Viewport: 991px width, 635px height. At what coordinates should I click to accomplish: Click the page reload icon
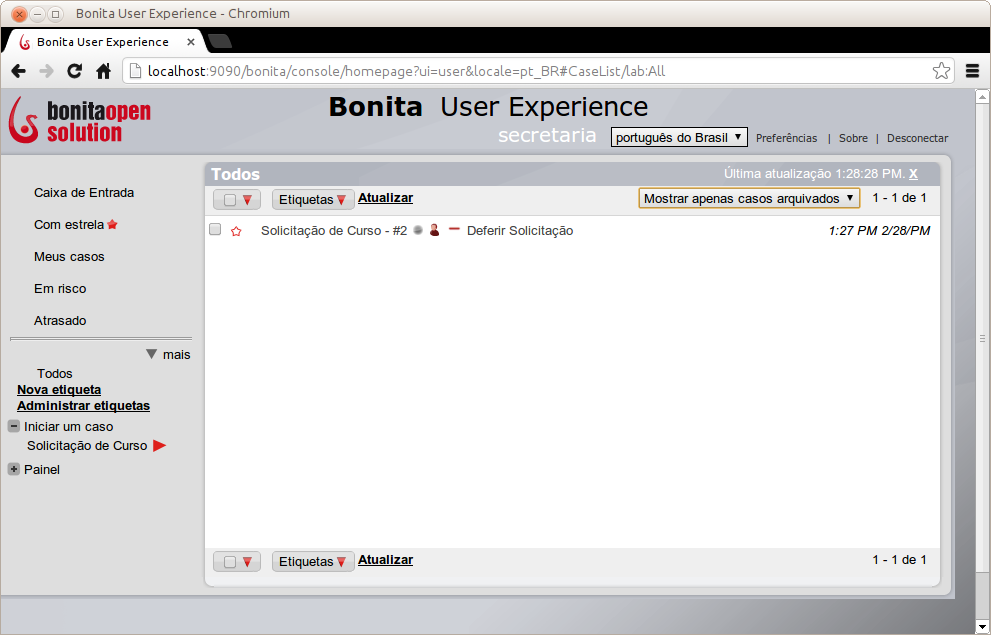74,71
